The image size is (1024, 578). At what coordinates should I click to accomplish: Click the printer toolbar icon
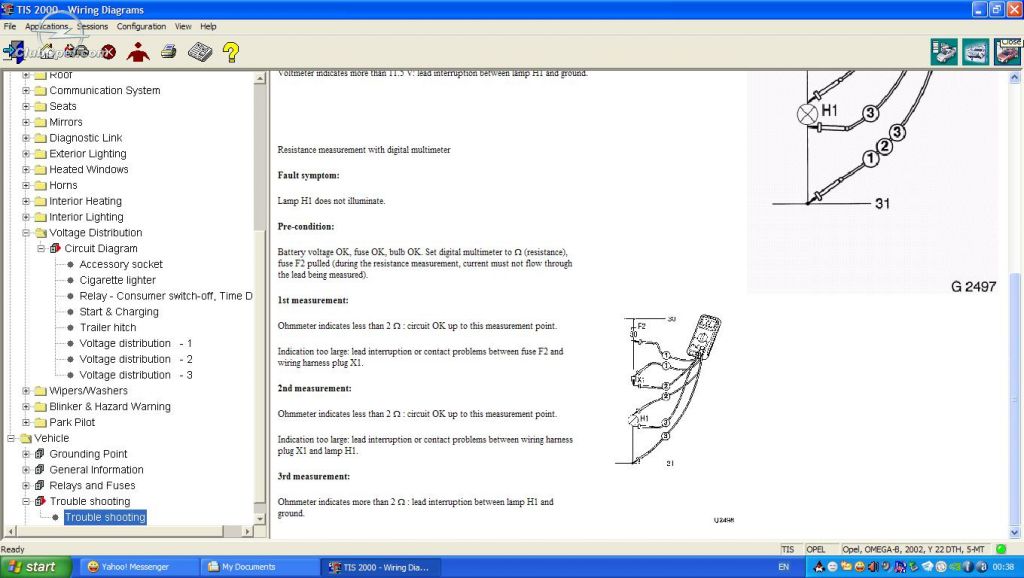point(169,51)
